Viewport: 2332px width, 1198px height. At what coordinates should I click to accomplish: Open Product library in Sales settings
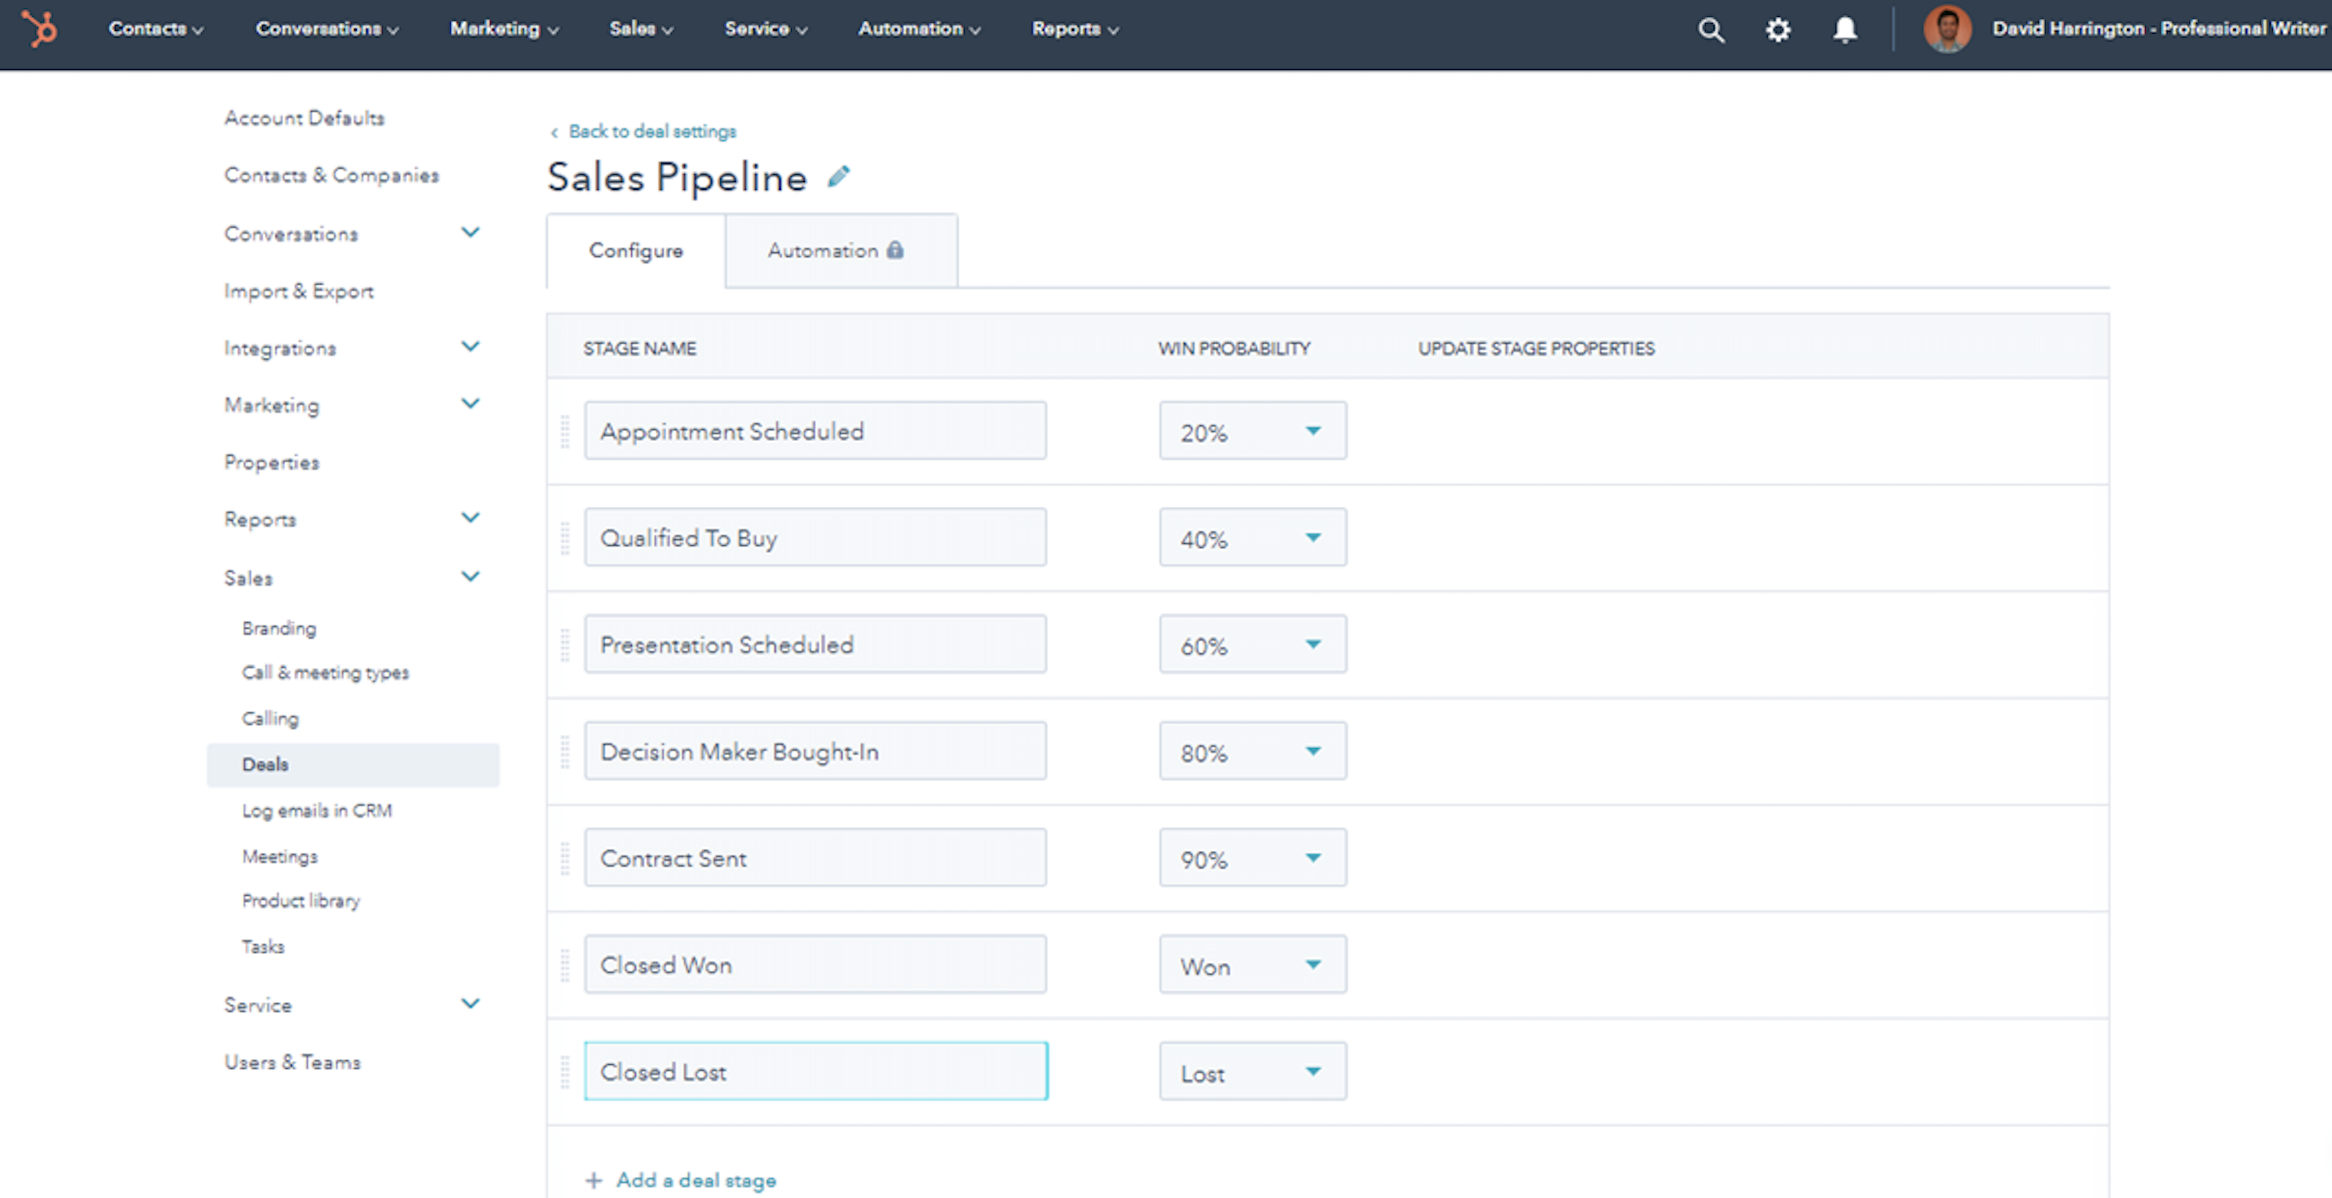[301, 901]
